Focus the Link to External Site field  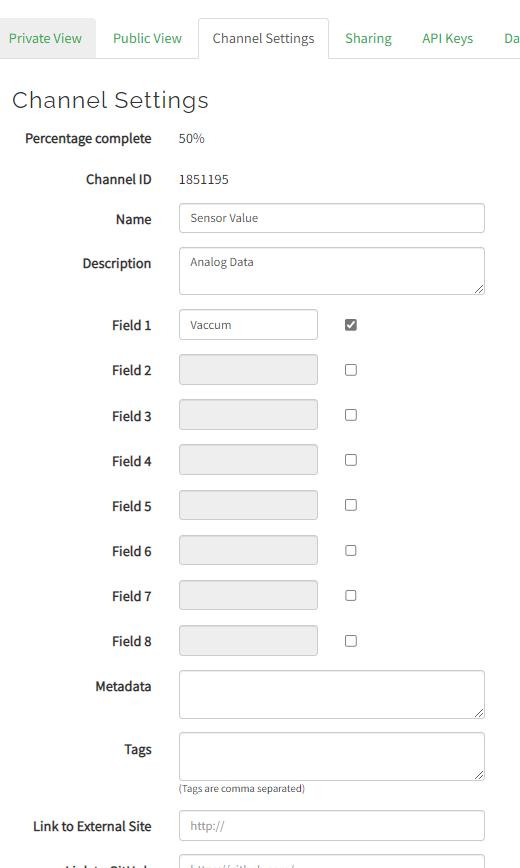[332, 825]
